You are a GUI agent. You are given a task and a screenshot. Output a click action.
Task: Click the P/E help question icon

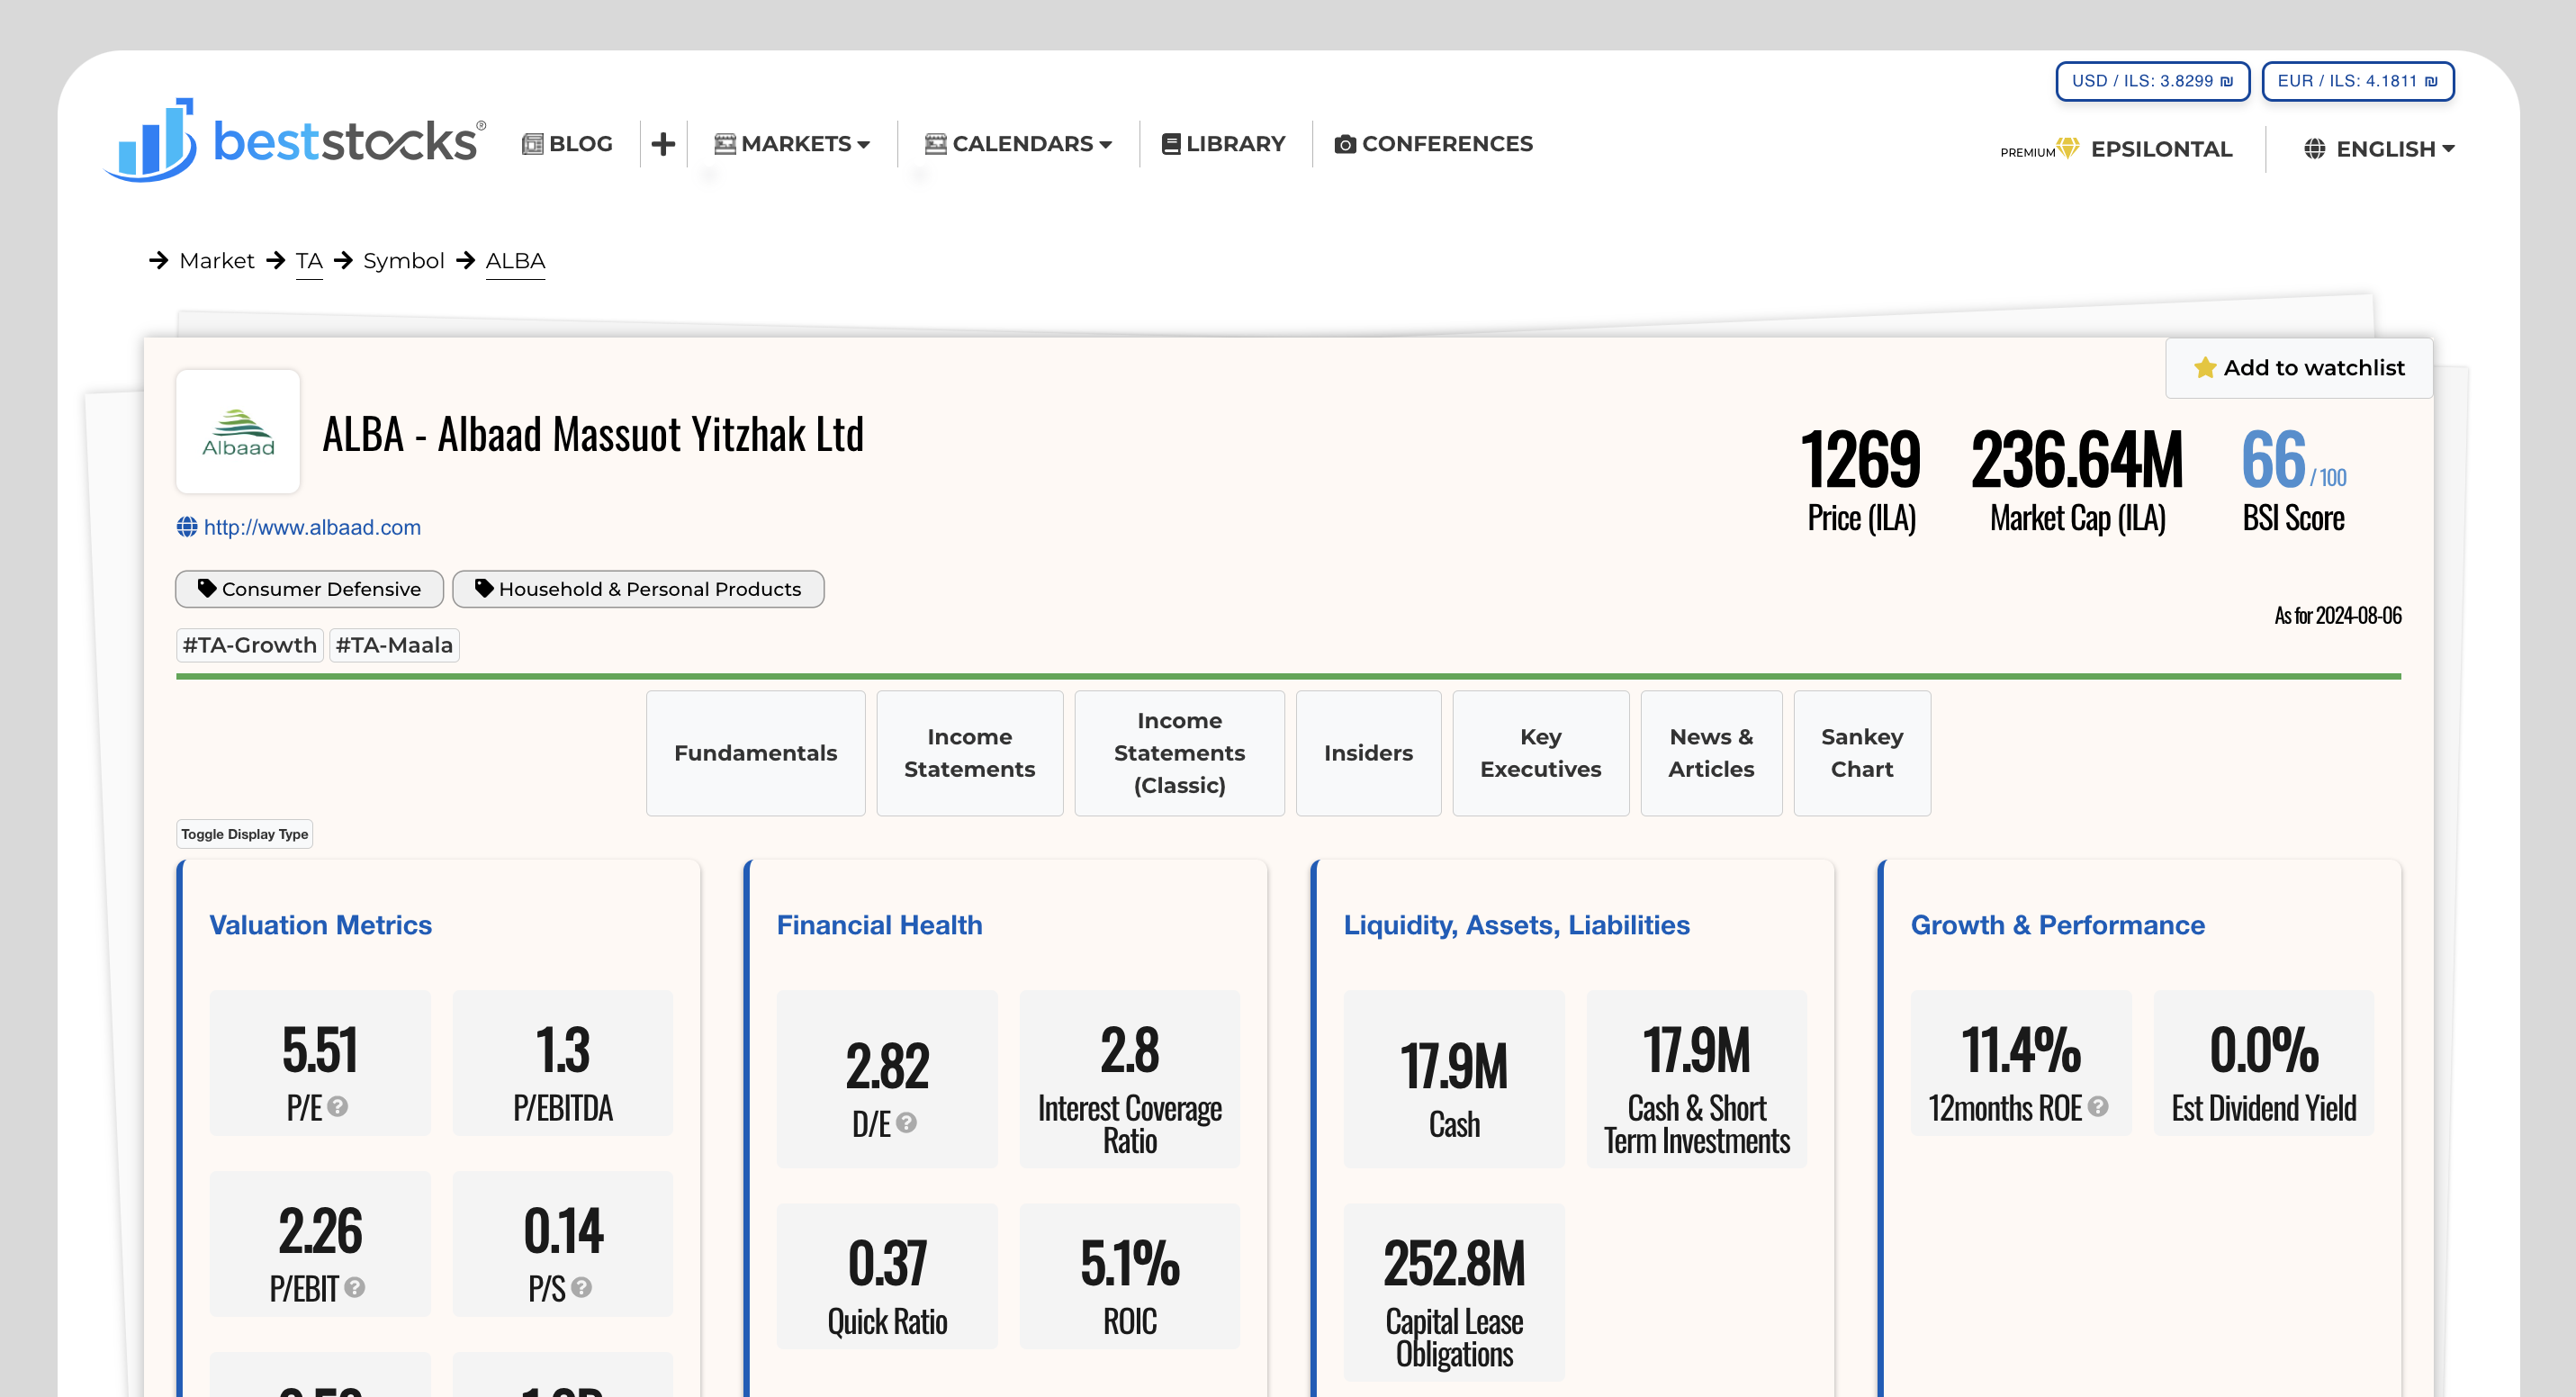338,1107
